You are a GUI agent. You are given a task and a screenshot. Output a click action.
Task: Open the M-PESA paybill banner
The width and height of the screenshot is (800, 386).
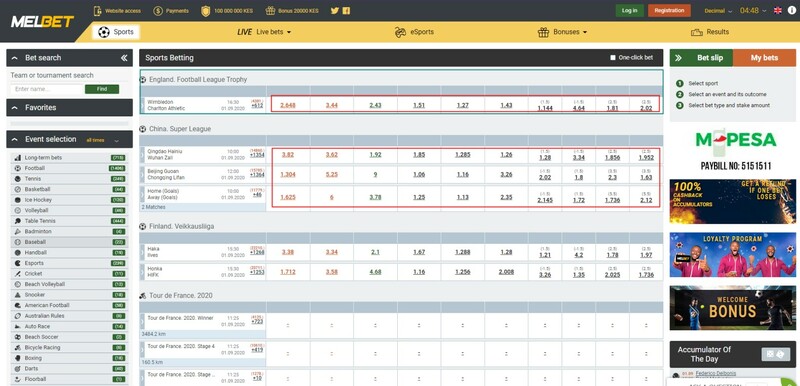pyautogui.click(x=733, y=149)
